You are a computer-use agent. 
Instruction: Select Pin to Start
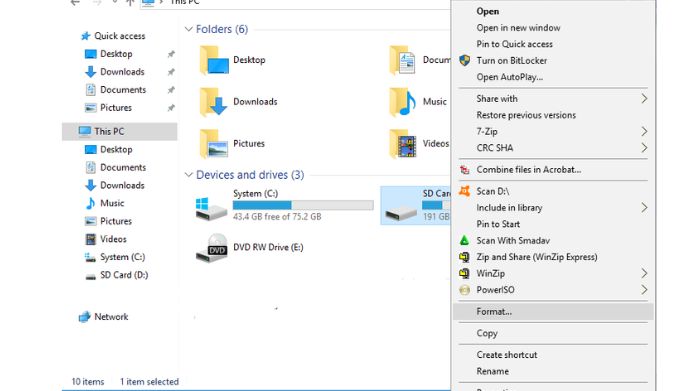[x=553, y=224]
